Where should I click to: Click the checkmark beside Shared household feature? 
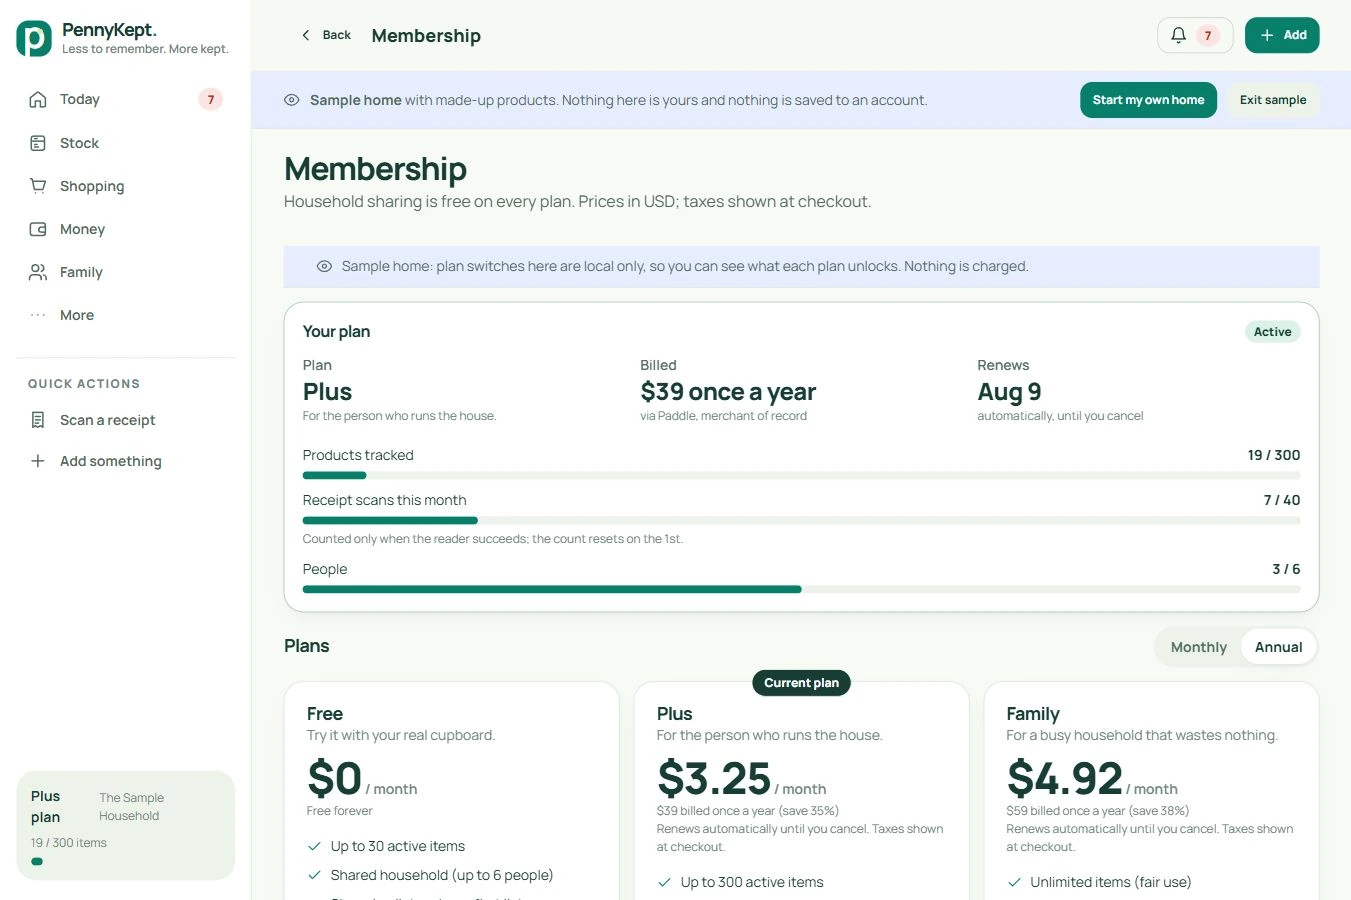coord(314,875)
